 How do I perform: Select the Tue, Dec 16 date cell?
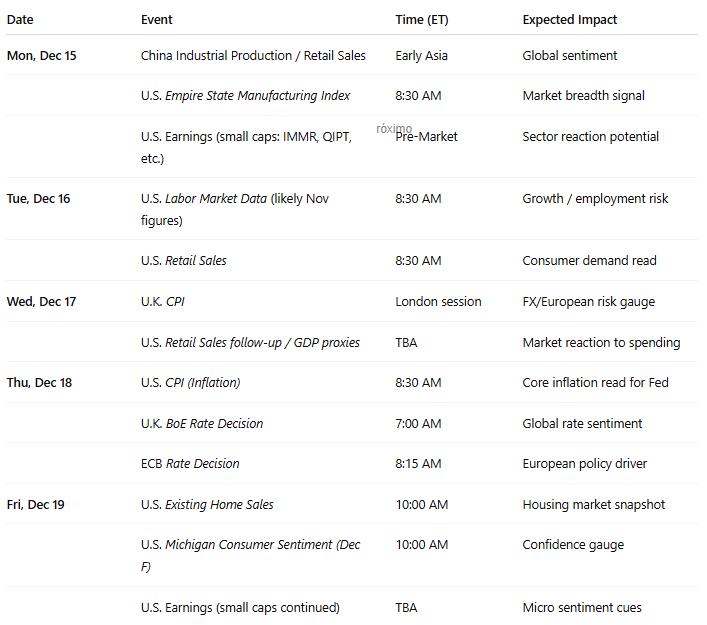pos(38,198)
